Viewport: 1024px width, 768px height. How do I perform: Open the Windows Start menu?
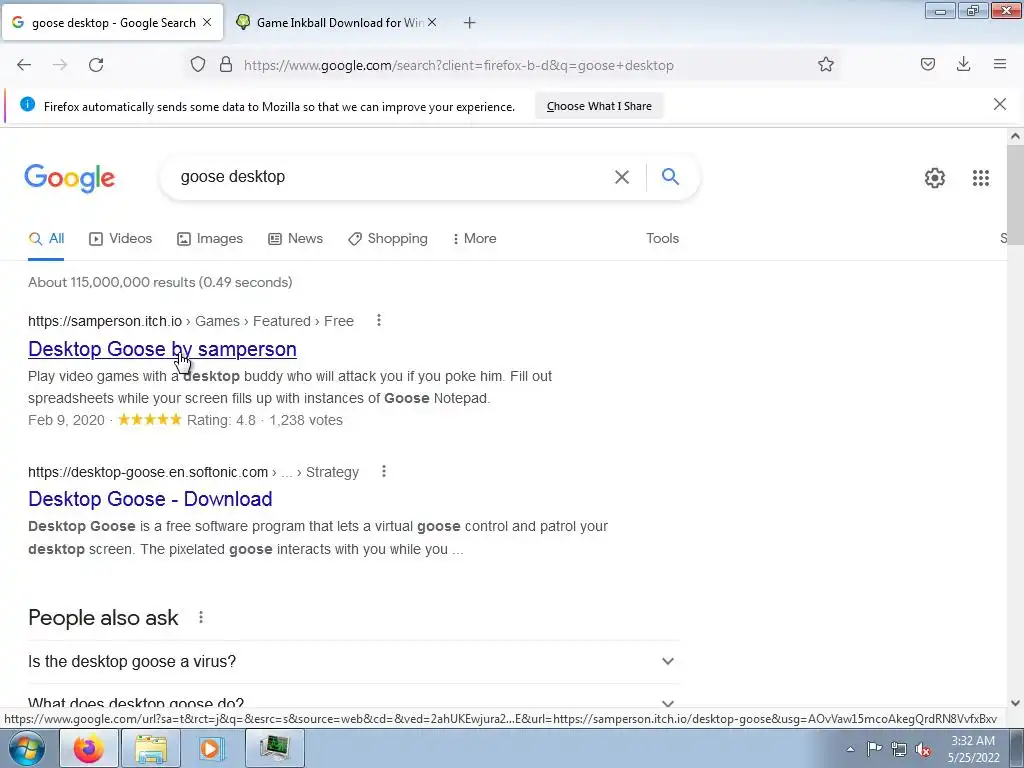pyautogui.click(x=26, y=748)
